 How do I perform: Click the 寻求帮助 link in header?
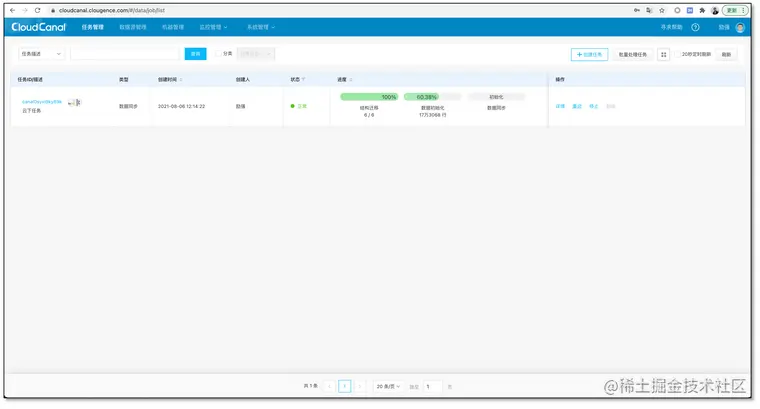(x=671, y=27)
